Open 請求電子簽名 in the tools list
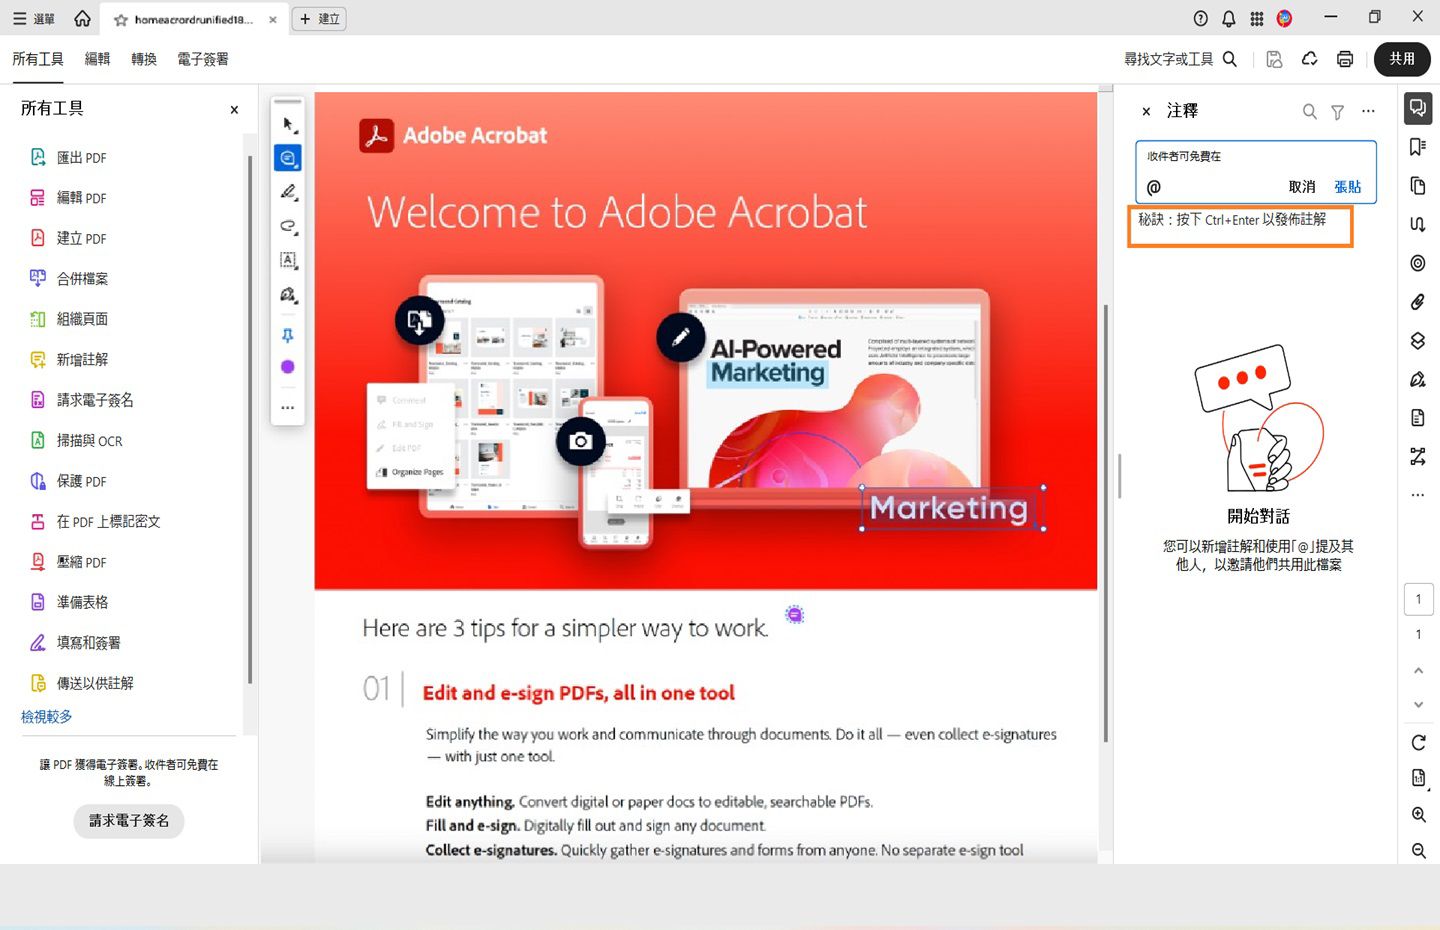Viewport: 1440px width, 930px height. coord(81,400)
